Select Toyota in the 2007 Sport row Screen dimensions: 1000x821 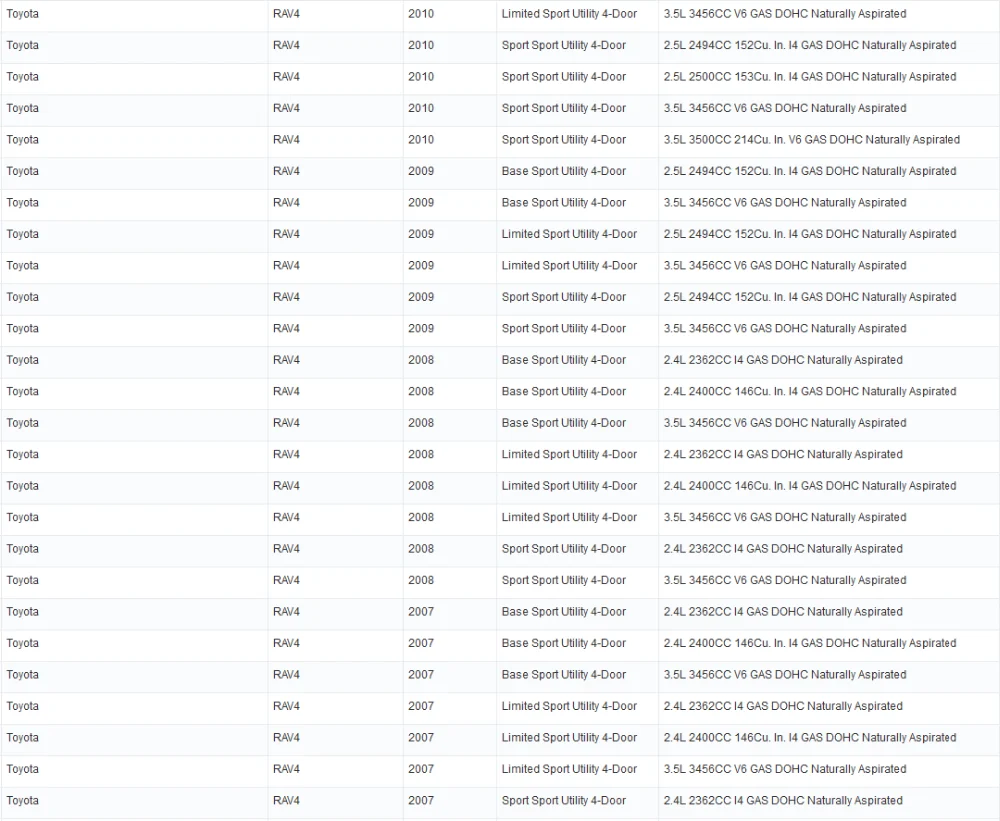coord(22,801)
